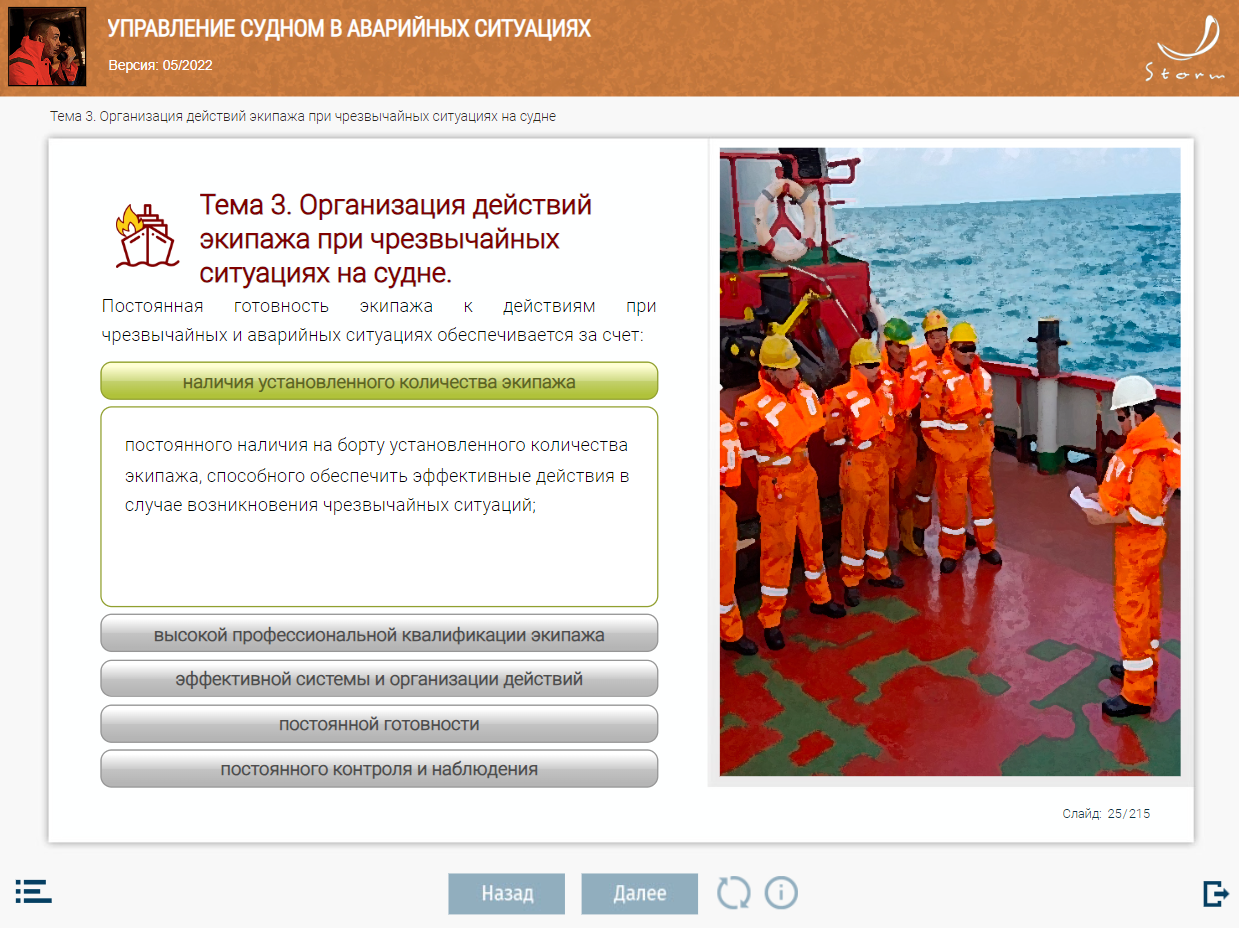This screenshot has width=1239, height=928.
Task: Expand "высокой профессиональной квалификации экипажа" section
Action: coord(379,634)
